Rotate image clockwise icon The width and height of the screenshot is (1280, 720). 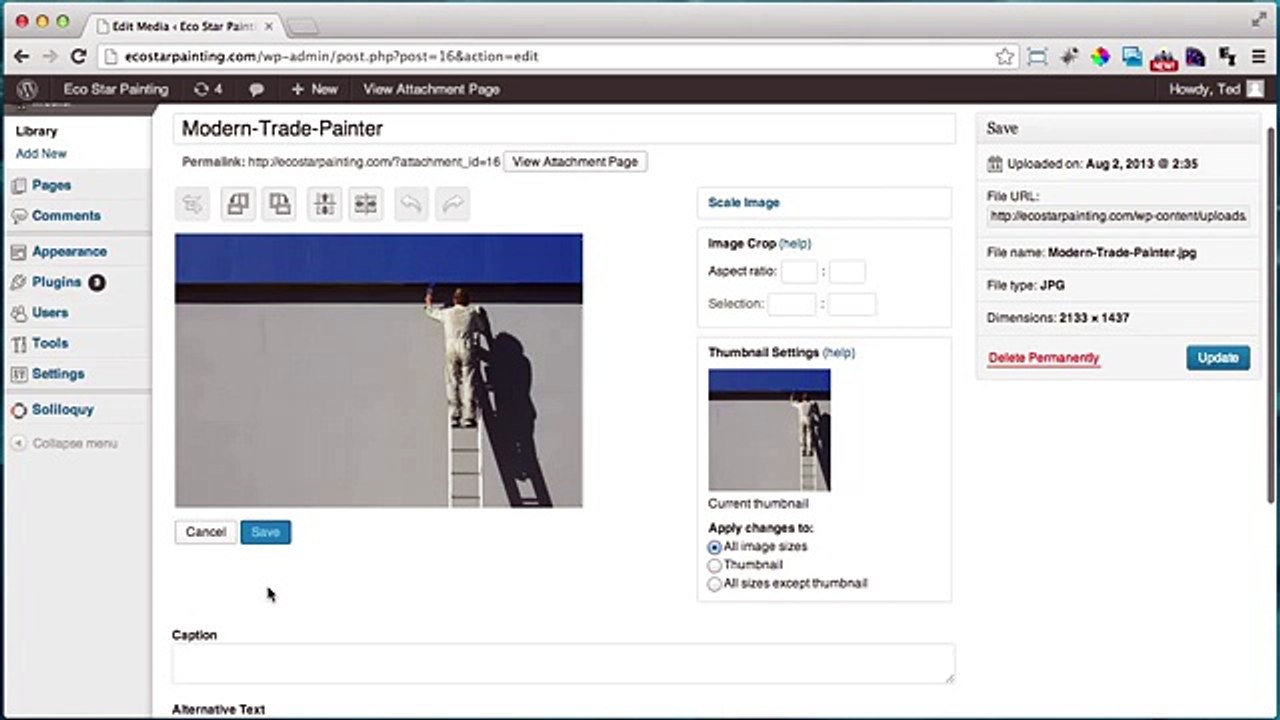(x=280, y=204)
